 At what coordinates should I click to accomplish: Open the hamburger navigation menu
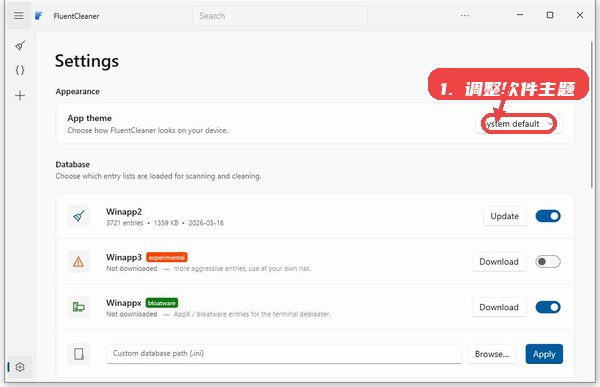19,15
